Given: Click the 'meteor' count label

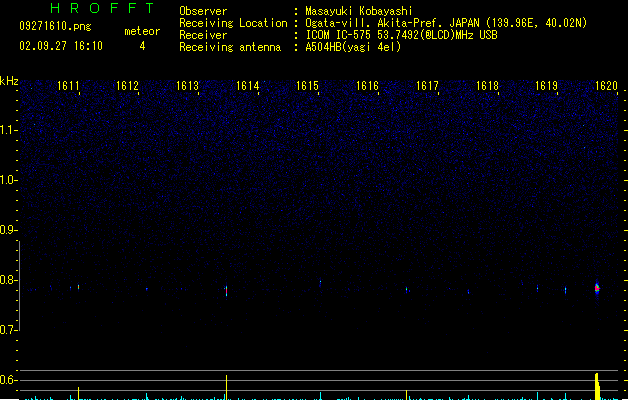Looking at the screenshot, I should click(x=142, y=31).
